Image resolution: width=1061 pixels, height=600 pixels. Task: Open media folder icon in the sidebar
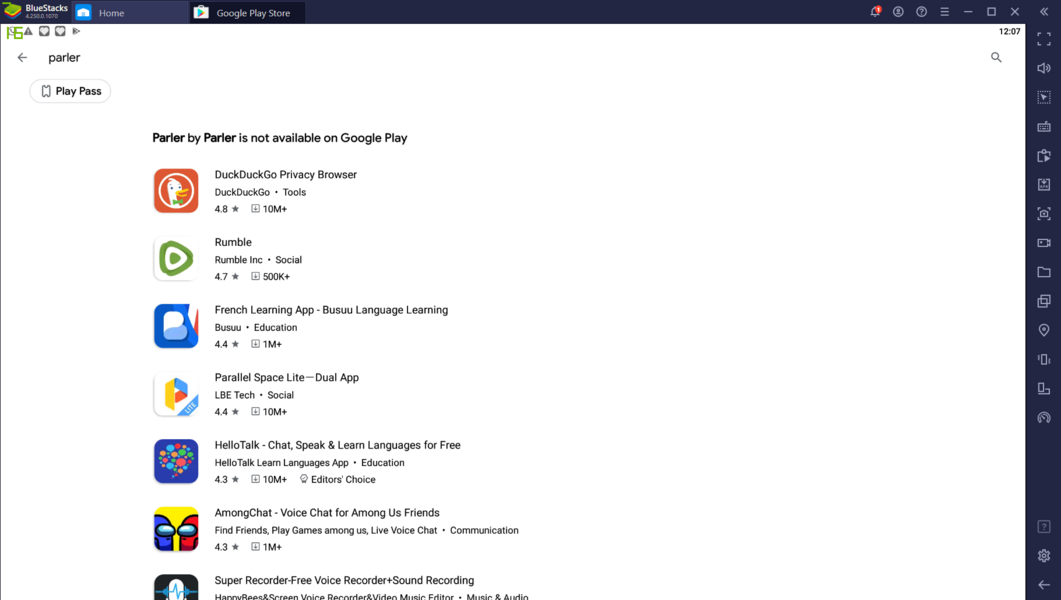click(1044, 272)
